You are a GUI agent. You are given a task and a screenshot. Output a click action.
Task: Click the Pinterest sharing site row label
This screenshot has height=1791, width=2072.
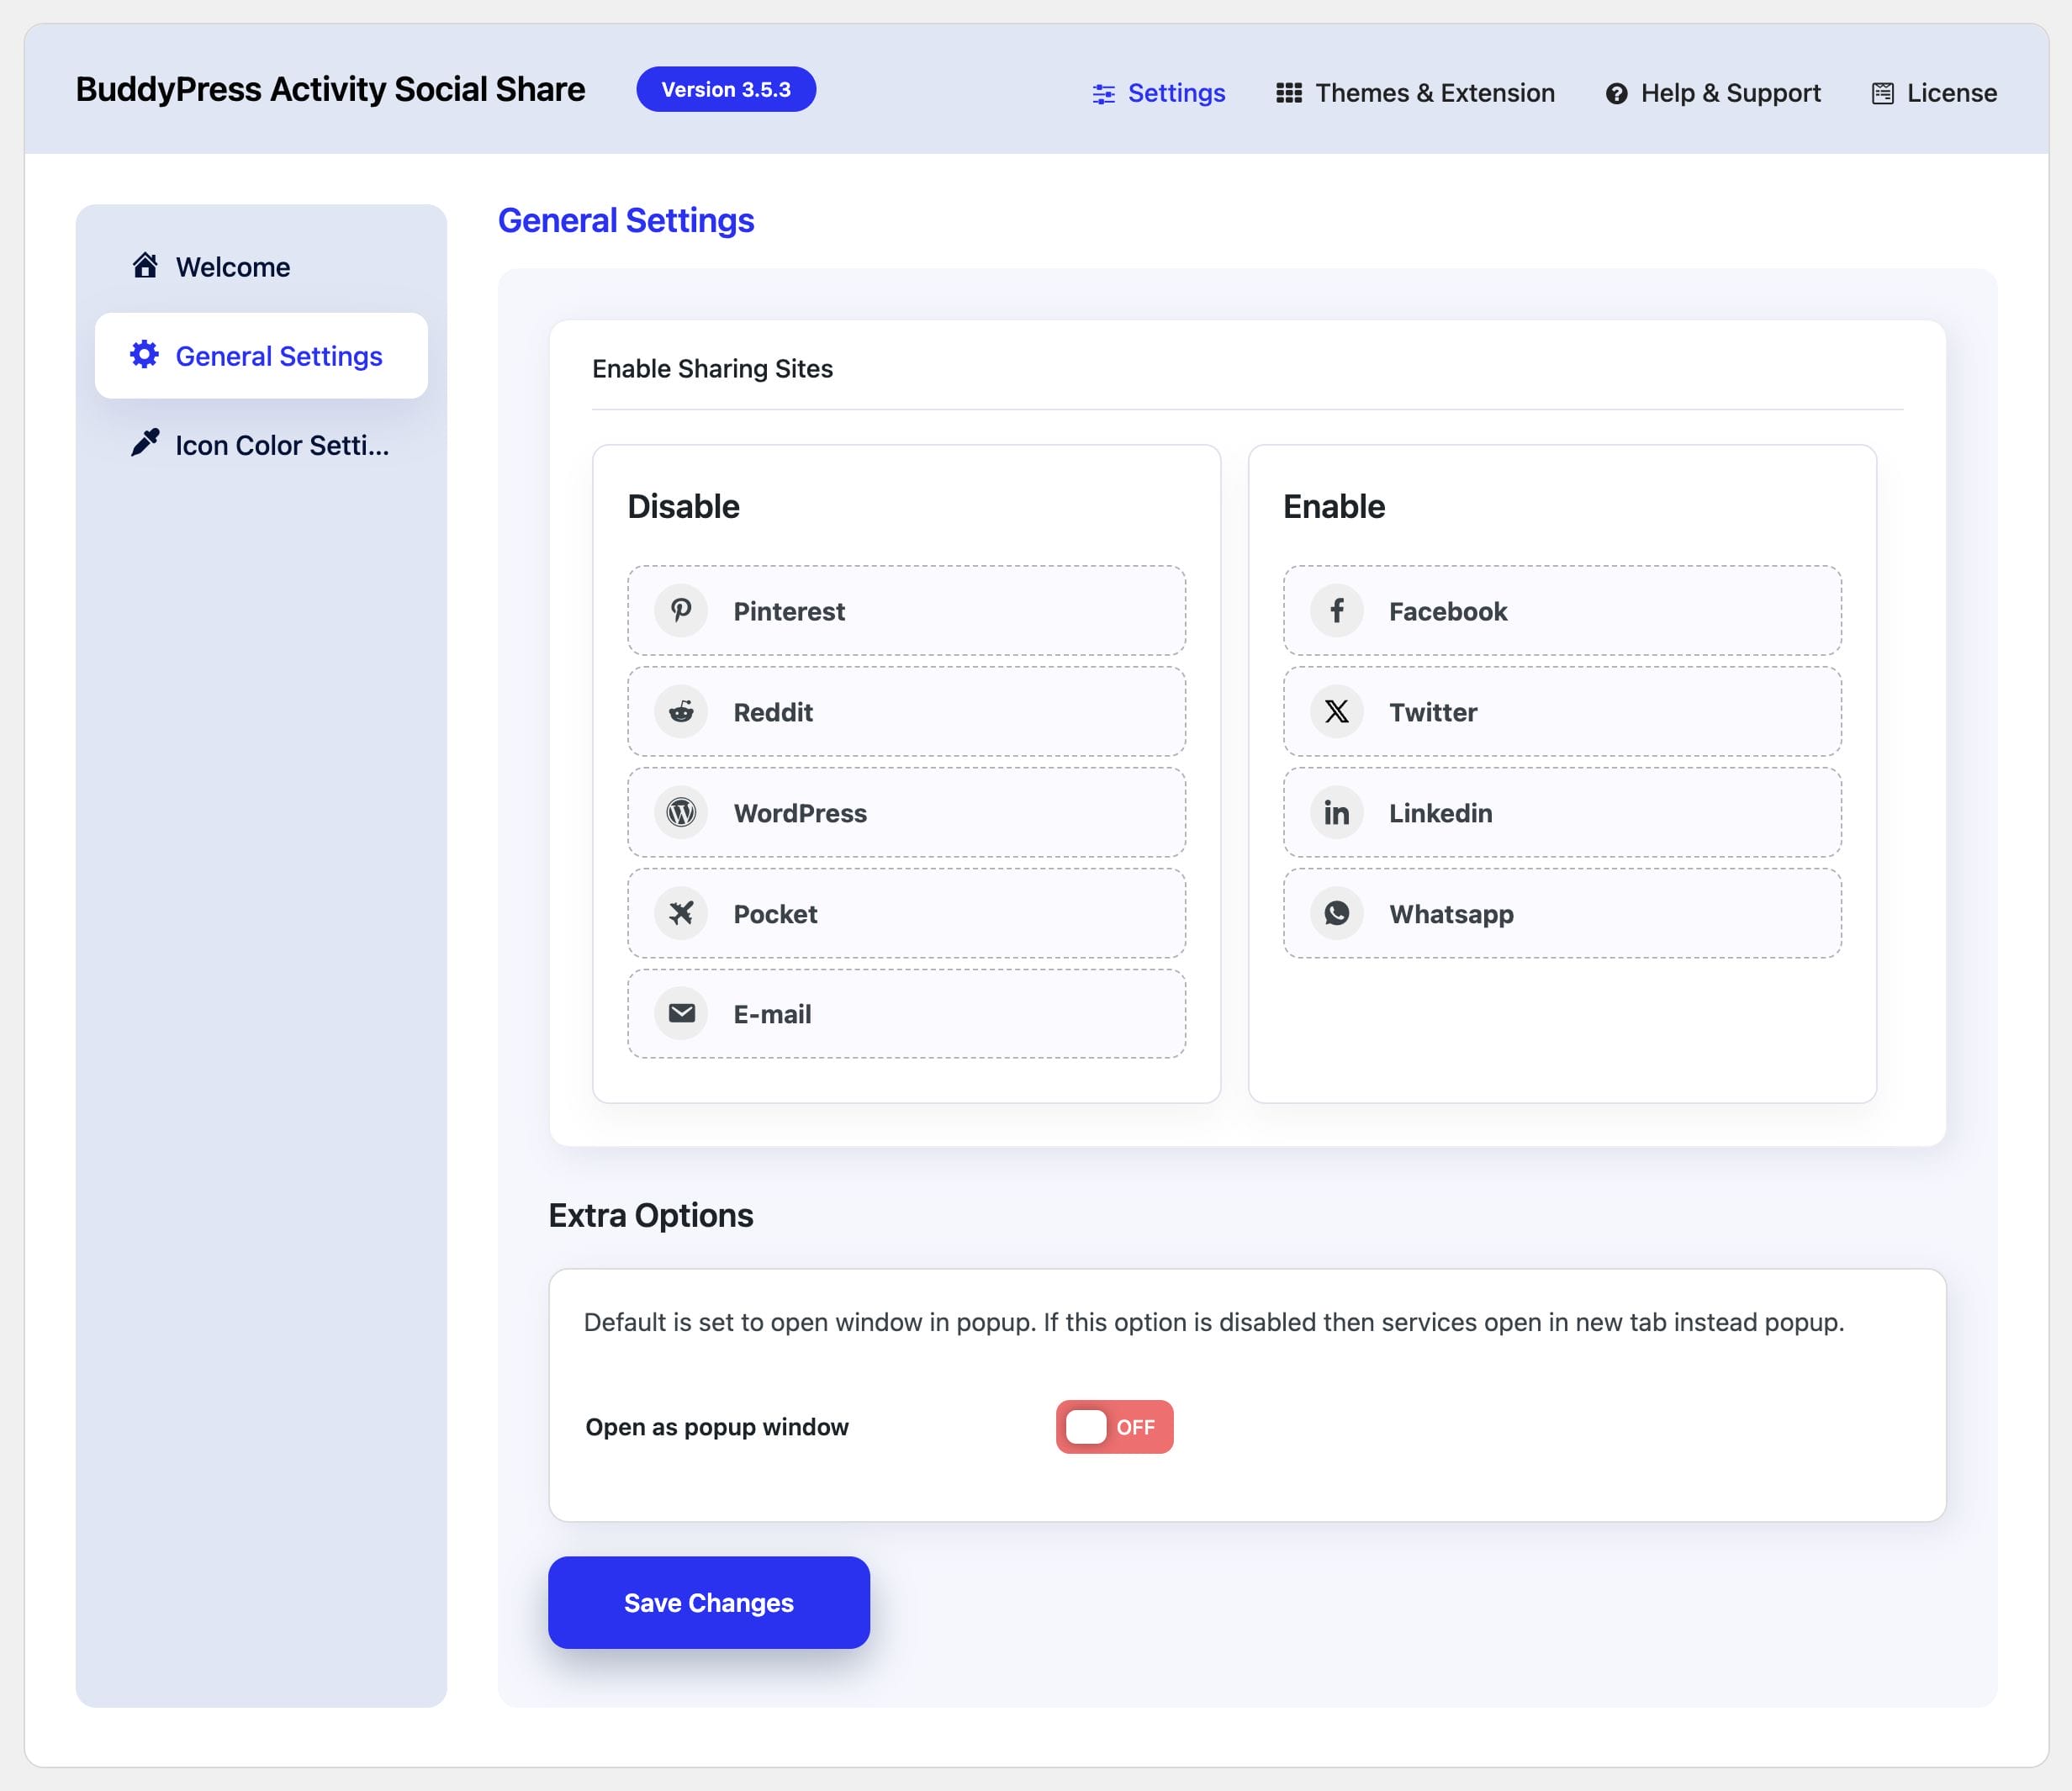click(789, 611)
